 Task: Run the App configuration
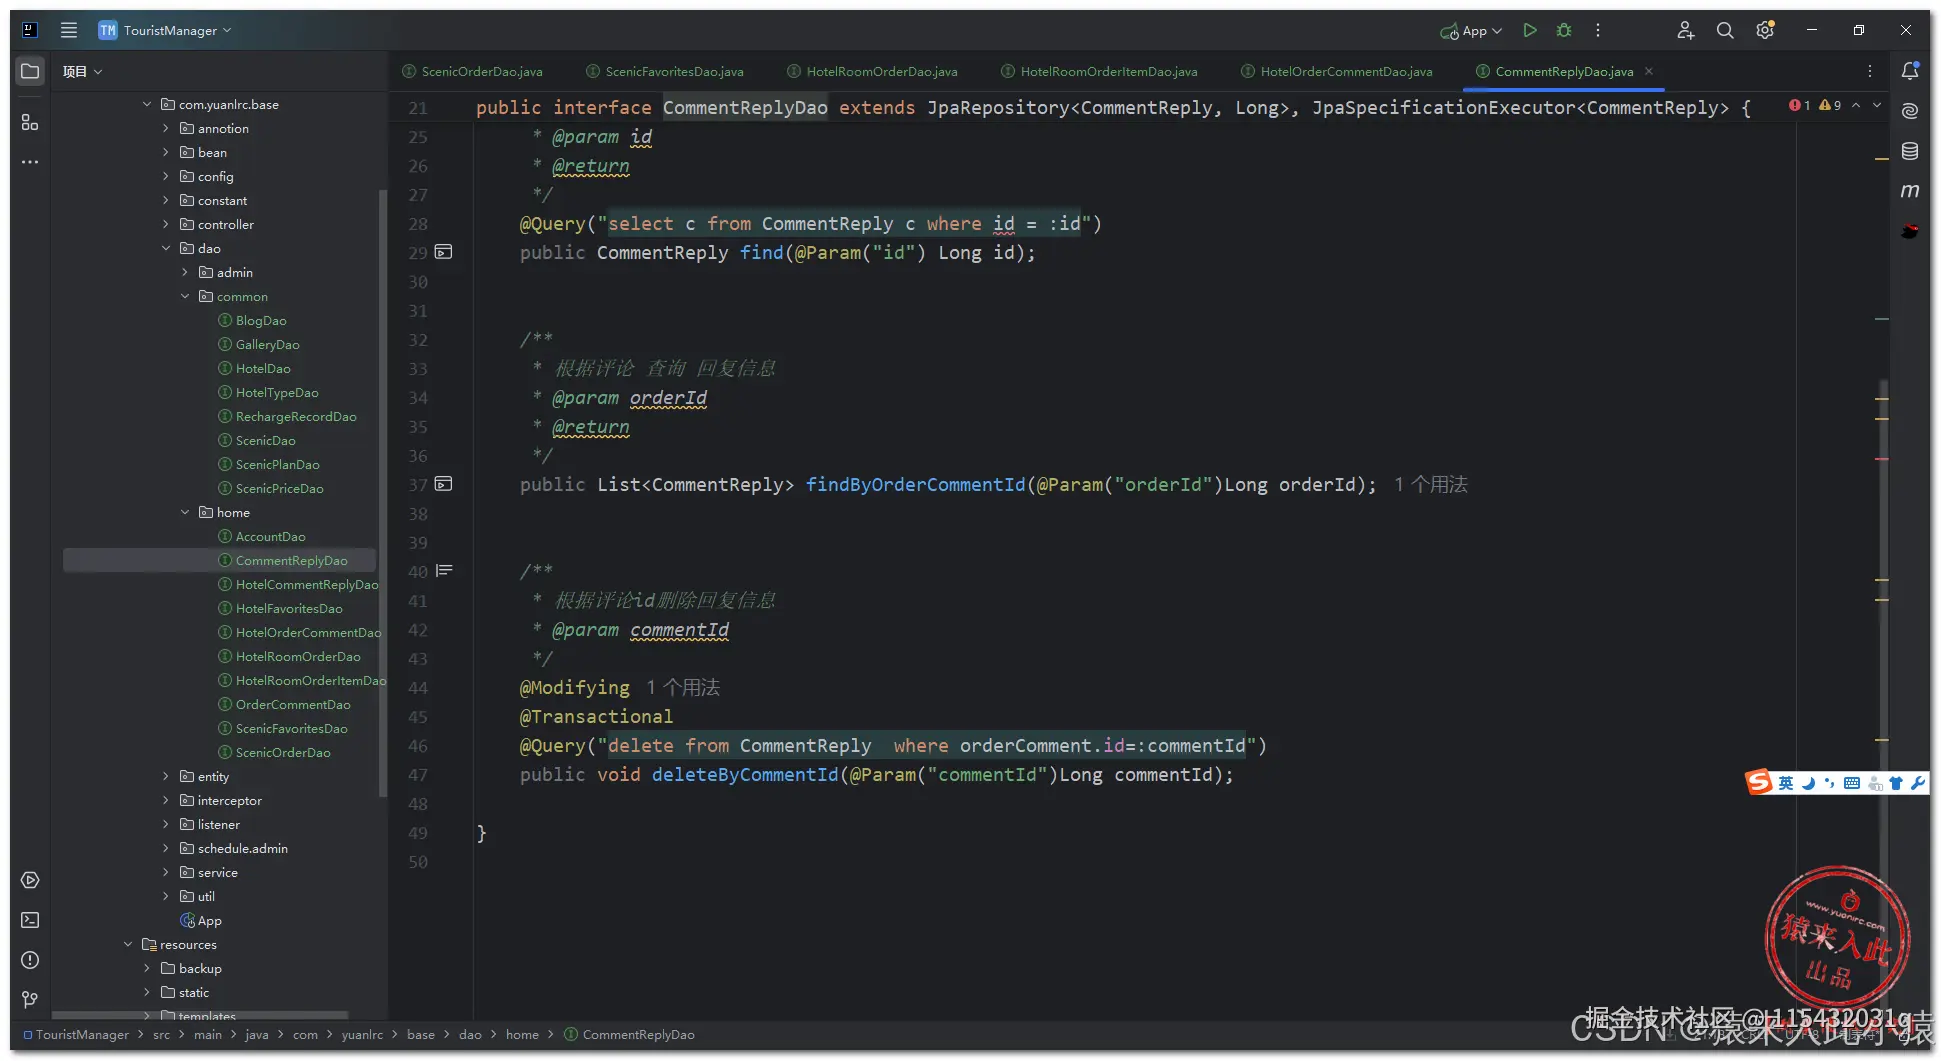click(x=1529, y=30)
